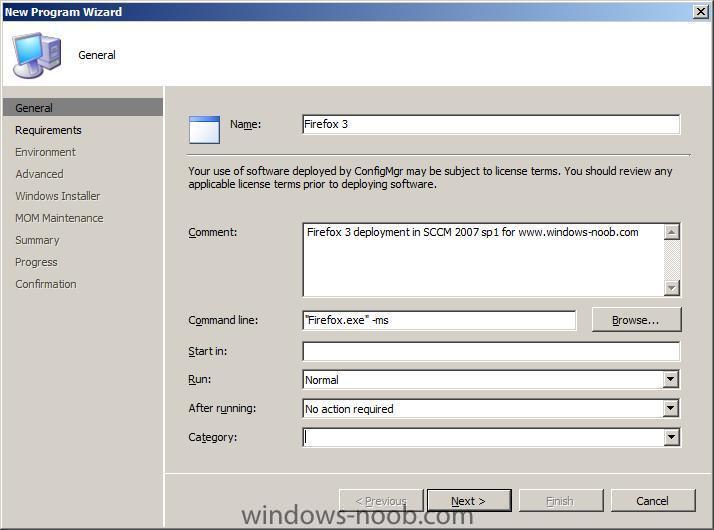The height and width of the screenshot is (530, 714).
Task: Close the New Program Wizard window
Action: point(701,11)
